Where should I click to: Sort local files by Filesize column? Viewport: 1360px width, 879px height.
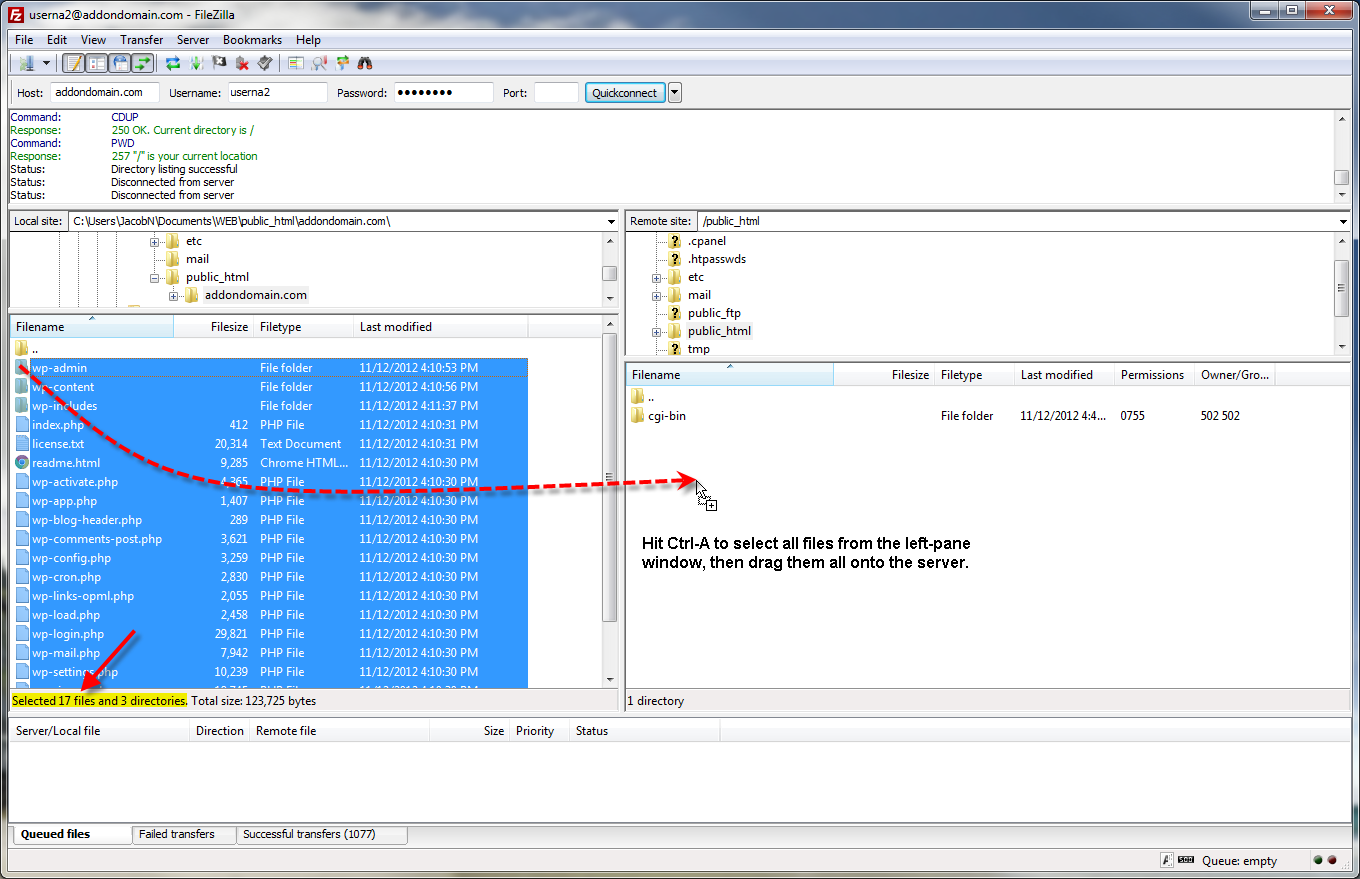click(213, 327)
